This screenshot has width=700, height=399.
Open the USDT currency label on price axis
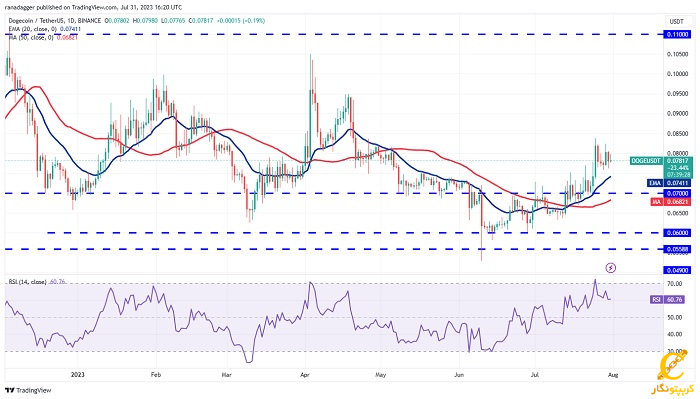coord(676,21)
